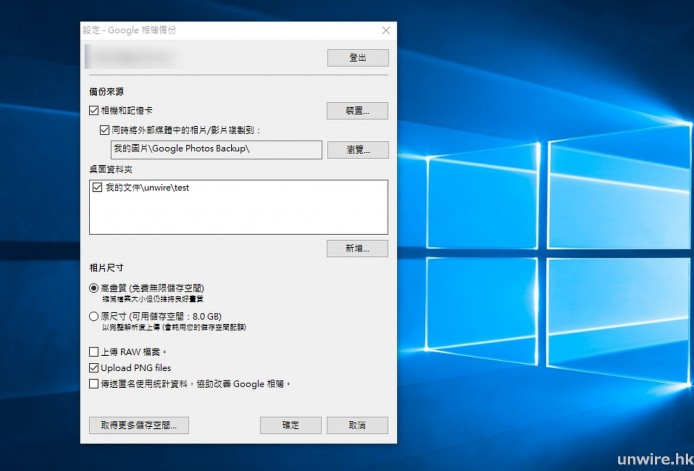Screen dimensions: 694x471
Task: Uncheck the copy from external media checkbox
Action: pyautogui.click(x=105, y=130)
